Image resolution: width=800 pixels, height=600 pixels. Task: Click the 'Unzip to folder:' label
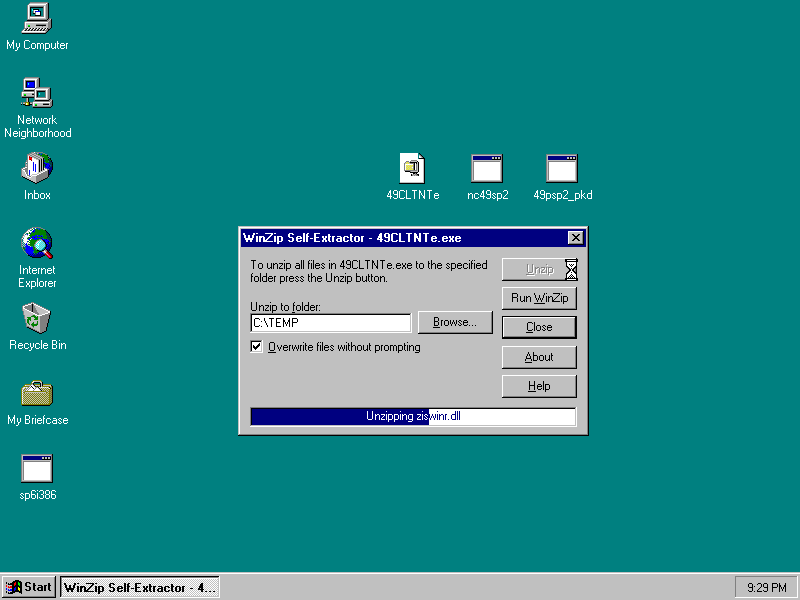pyautogui.click(x=285, y=307)
